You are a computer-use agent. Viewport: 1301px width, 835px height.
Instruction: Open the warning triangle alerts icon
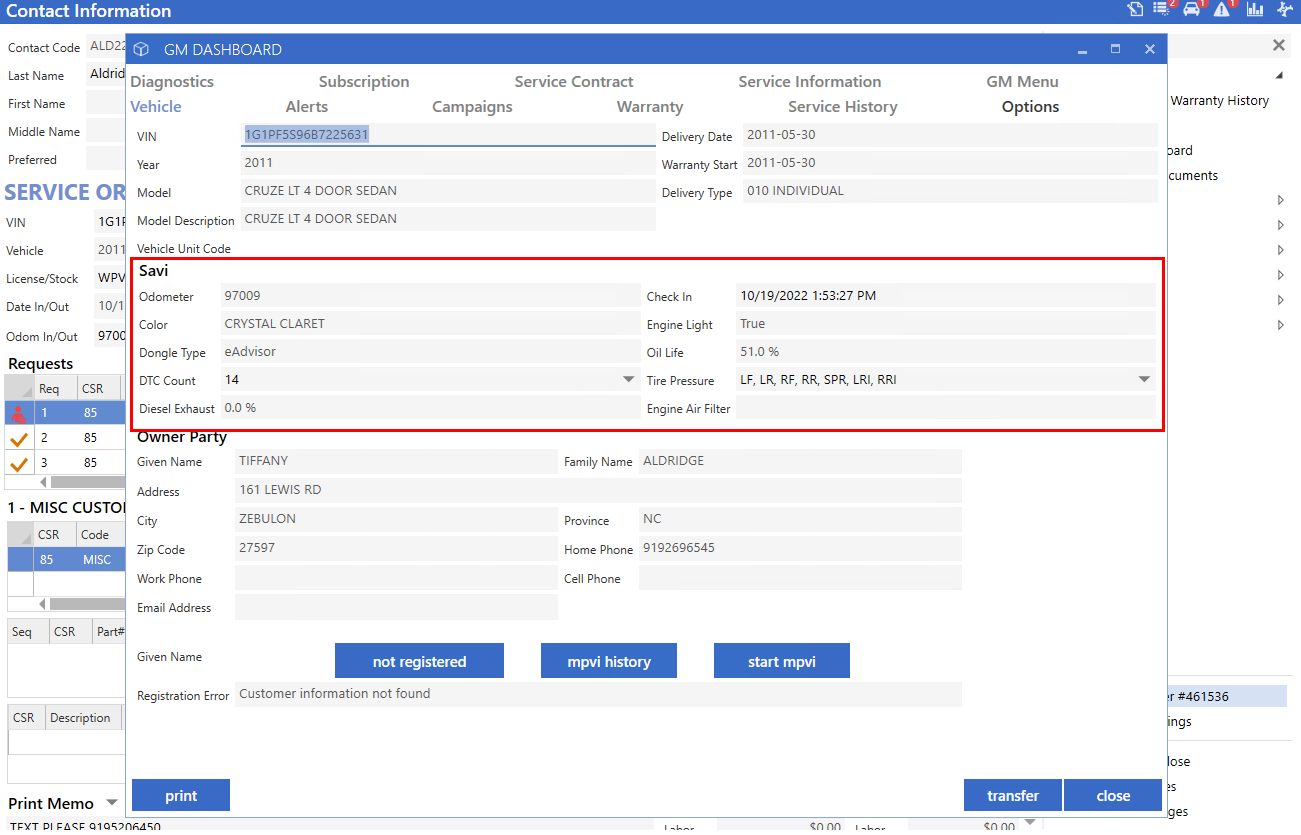tap(1223, 9)
